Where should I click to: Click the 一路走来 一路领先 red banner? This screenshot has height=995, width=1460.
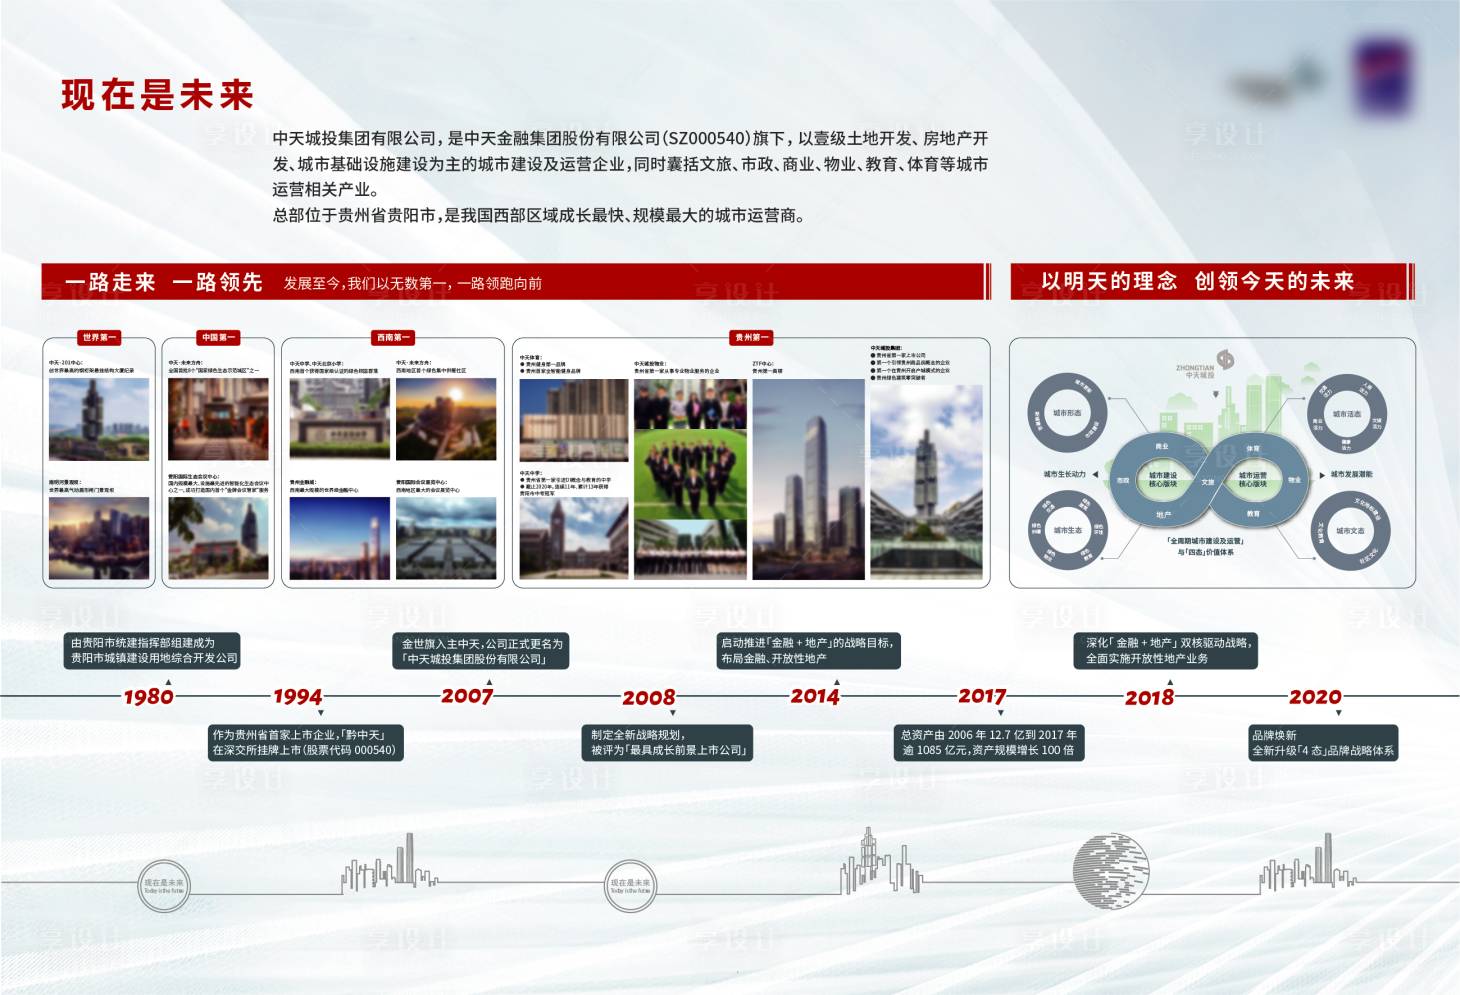514,282
